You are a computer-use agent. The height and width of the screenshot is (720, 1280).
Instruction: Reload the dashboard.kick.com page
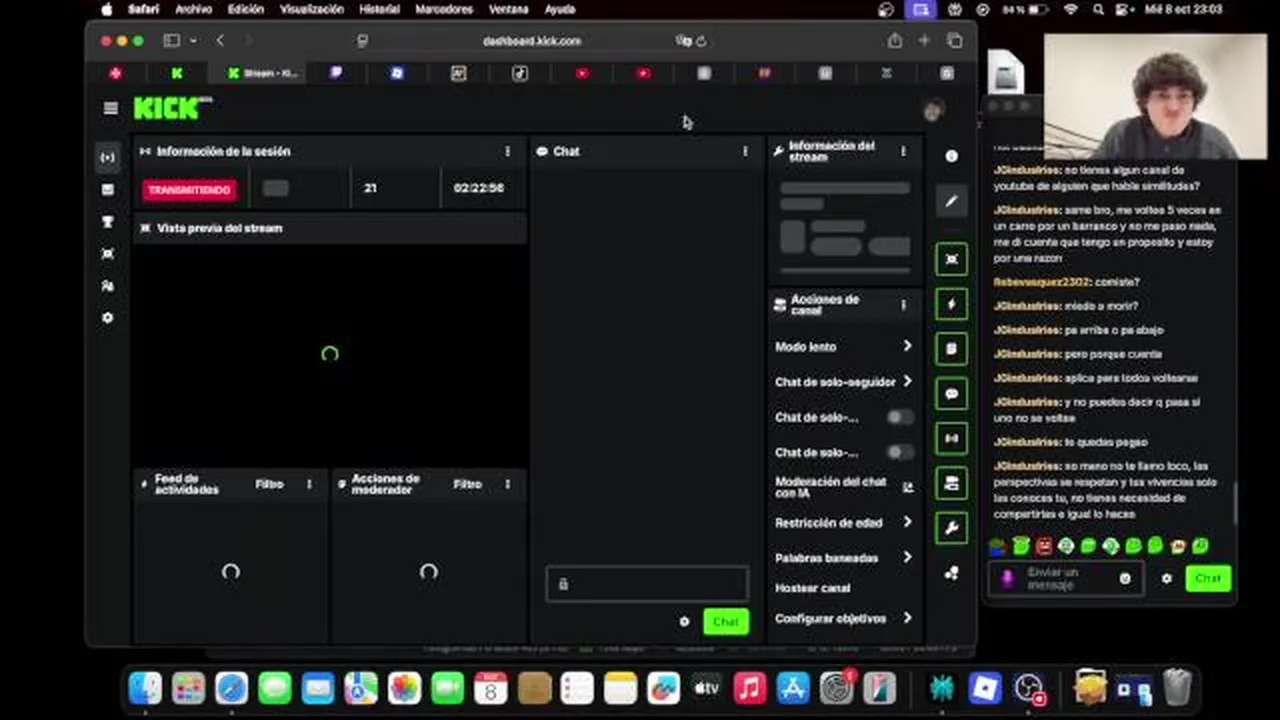click(701, 41)
